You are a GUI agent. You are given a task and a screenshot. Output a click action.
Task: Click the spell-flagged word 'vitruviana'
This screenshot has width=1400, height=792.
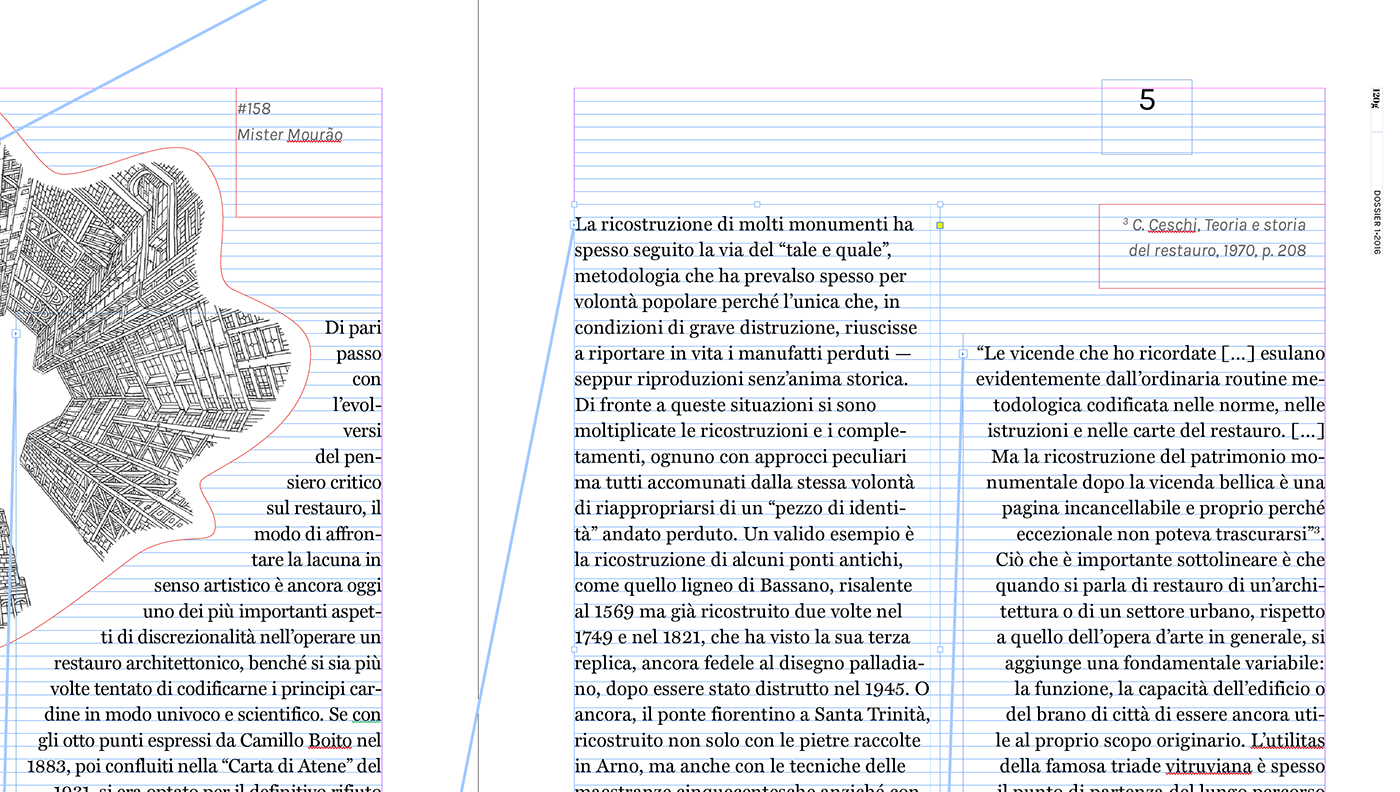click(1204, 767)
